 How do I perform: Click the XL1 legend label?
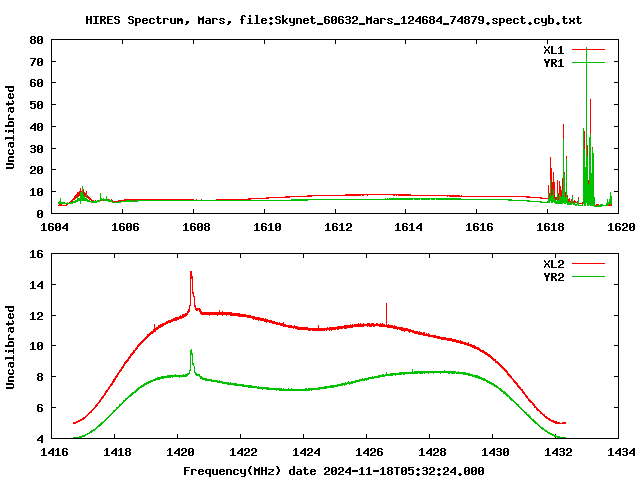(553, 50)
